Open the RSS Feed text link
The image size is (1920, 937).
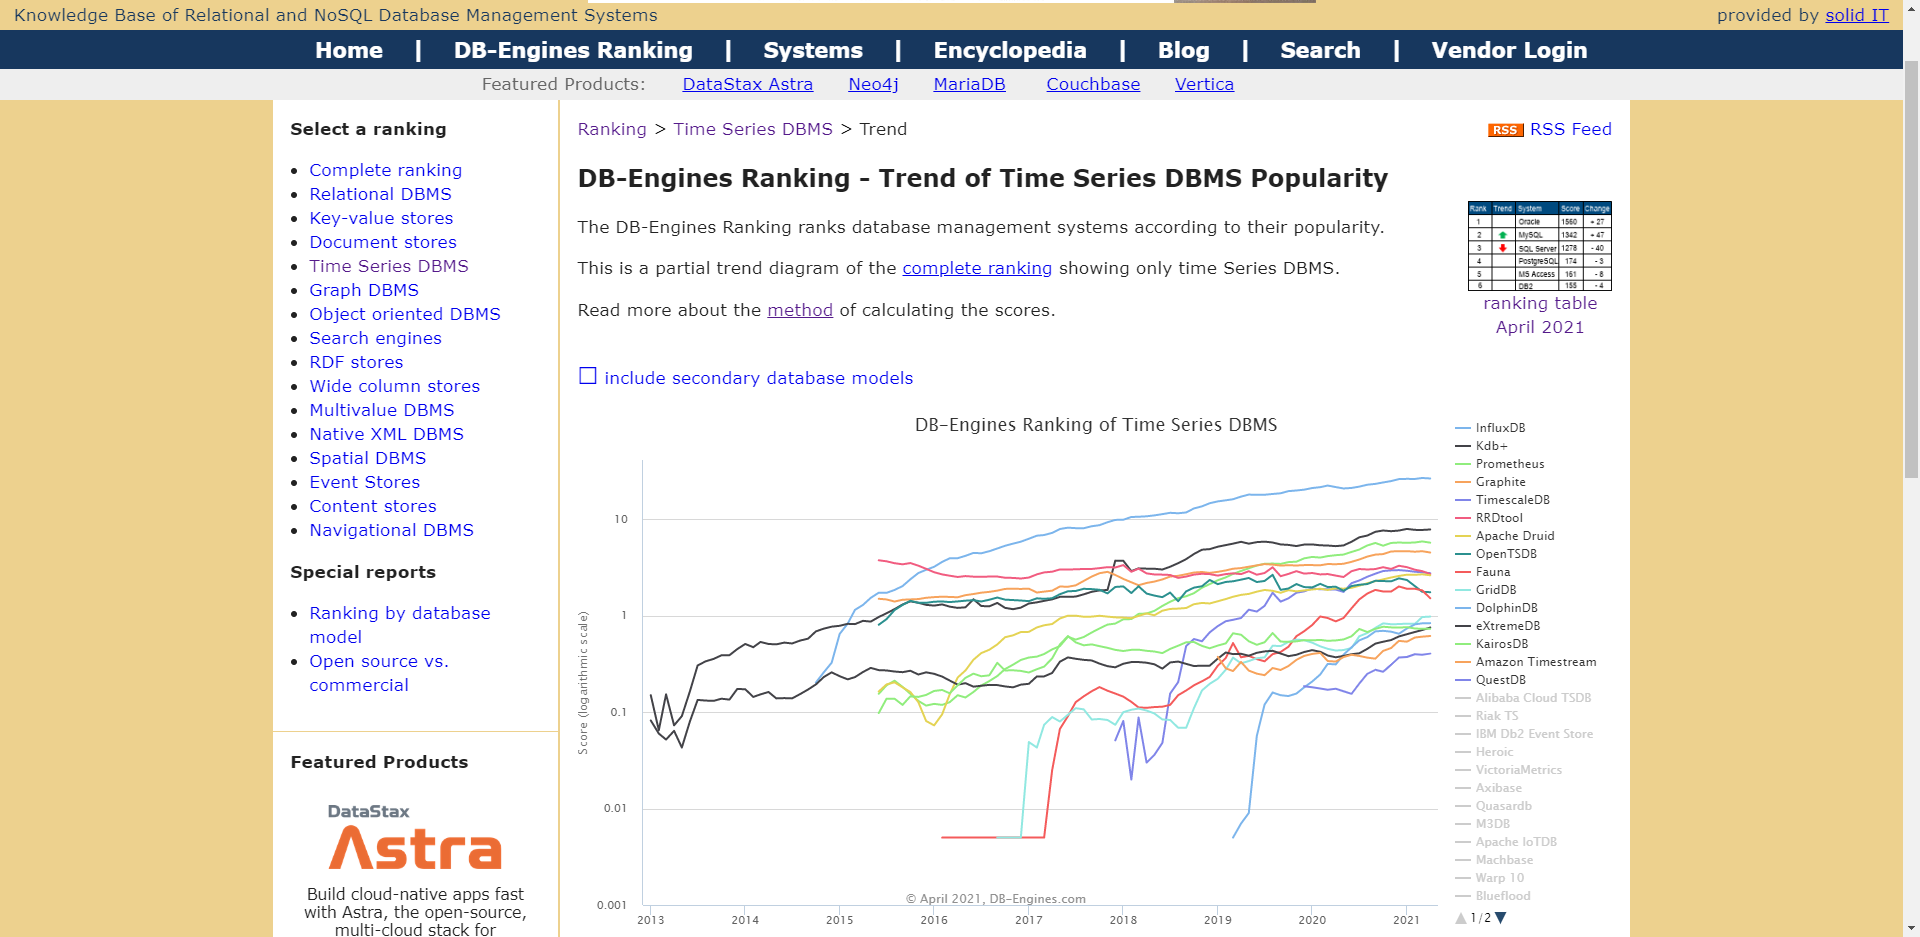[x=1570, y=129]
